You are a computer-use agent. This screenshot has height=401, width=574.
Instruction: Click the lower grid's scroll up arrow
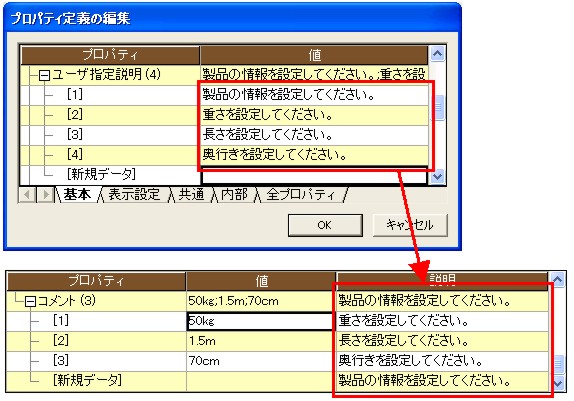(558, 280)
